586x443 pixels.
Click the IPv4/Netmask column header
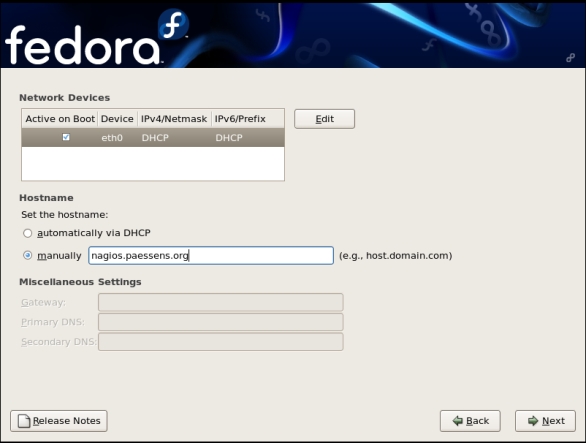174,119
